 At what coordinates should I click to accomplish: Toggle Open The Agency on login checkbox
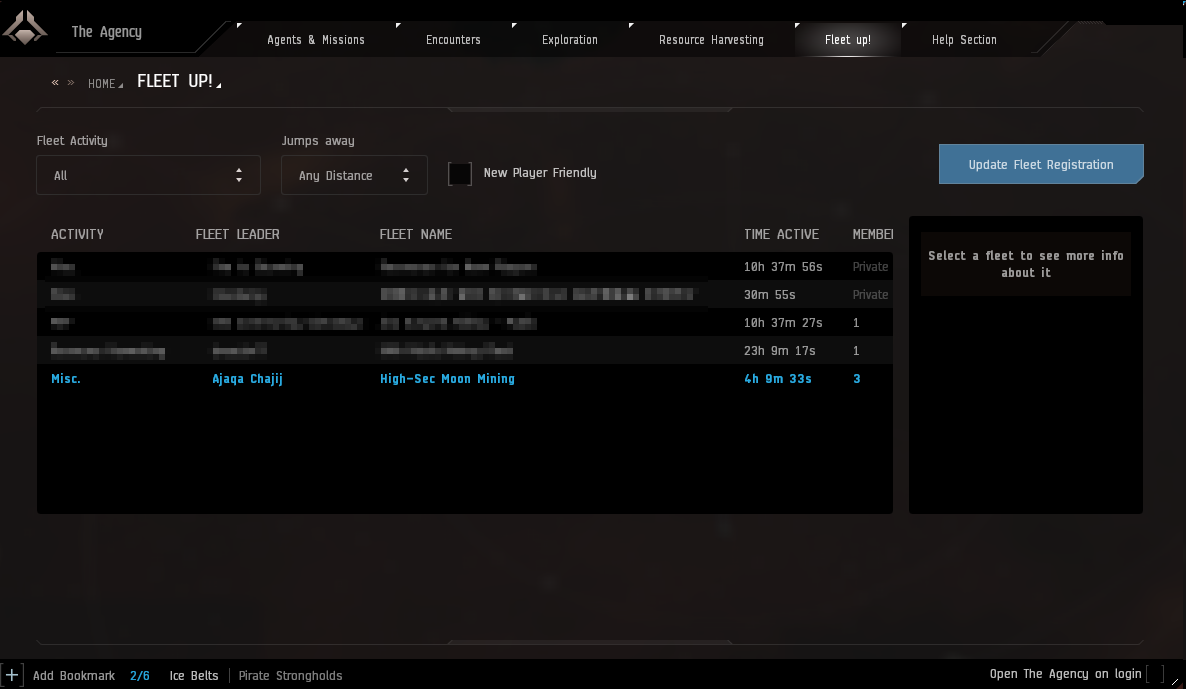tap(1155, 674)
